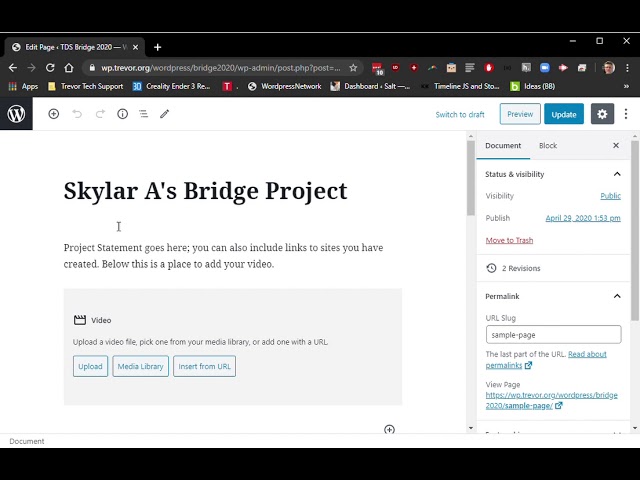Image resolution: width=640 pixels, height=480 pixels.
Task: Open the WordpressNetwork bookmark
Action: [285, 86]
